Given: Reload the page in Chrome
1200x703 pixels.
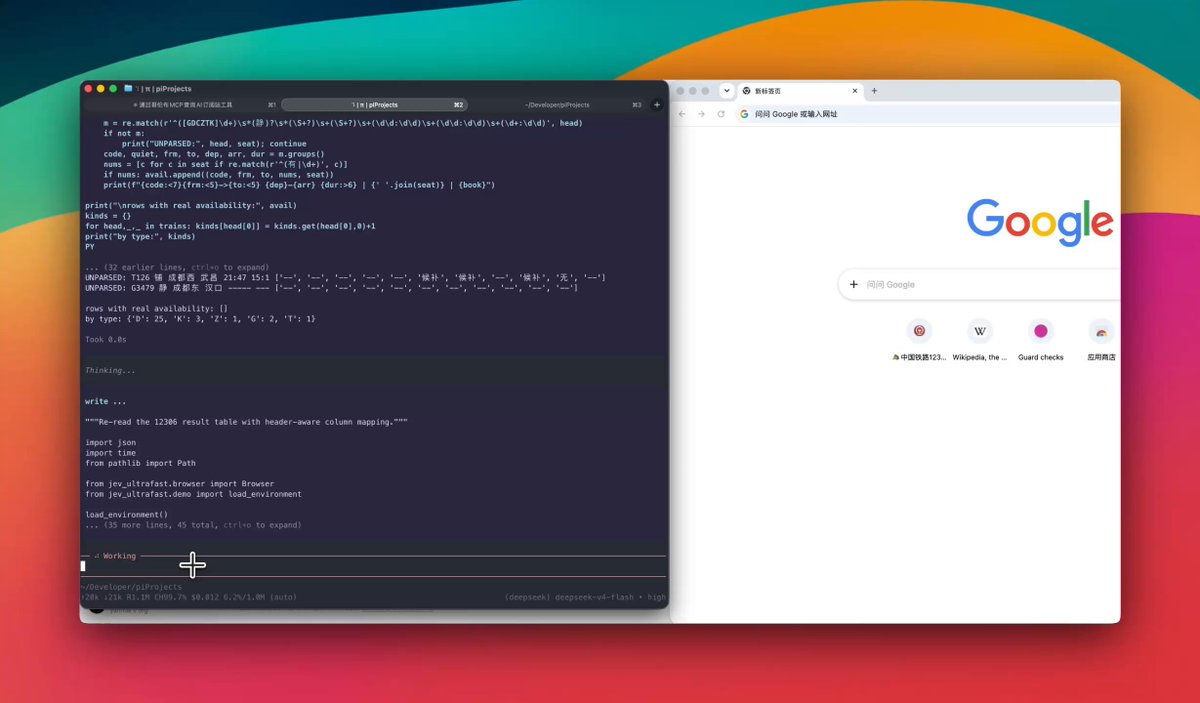Looking at the screenshot, I should 720,114.
